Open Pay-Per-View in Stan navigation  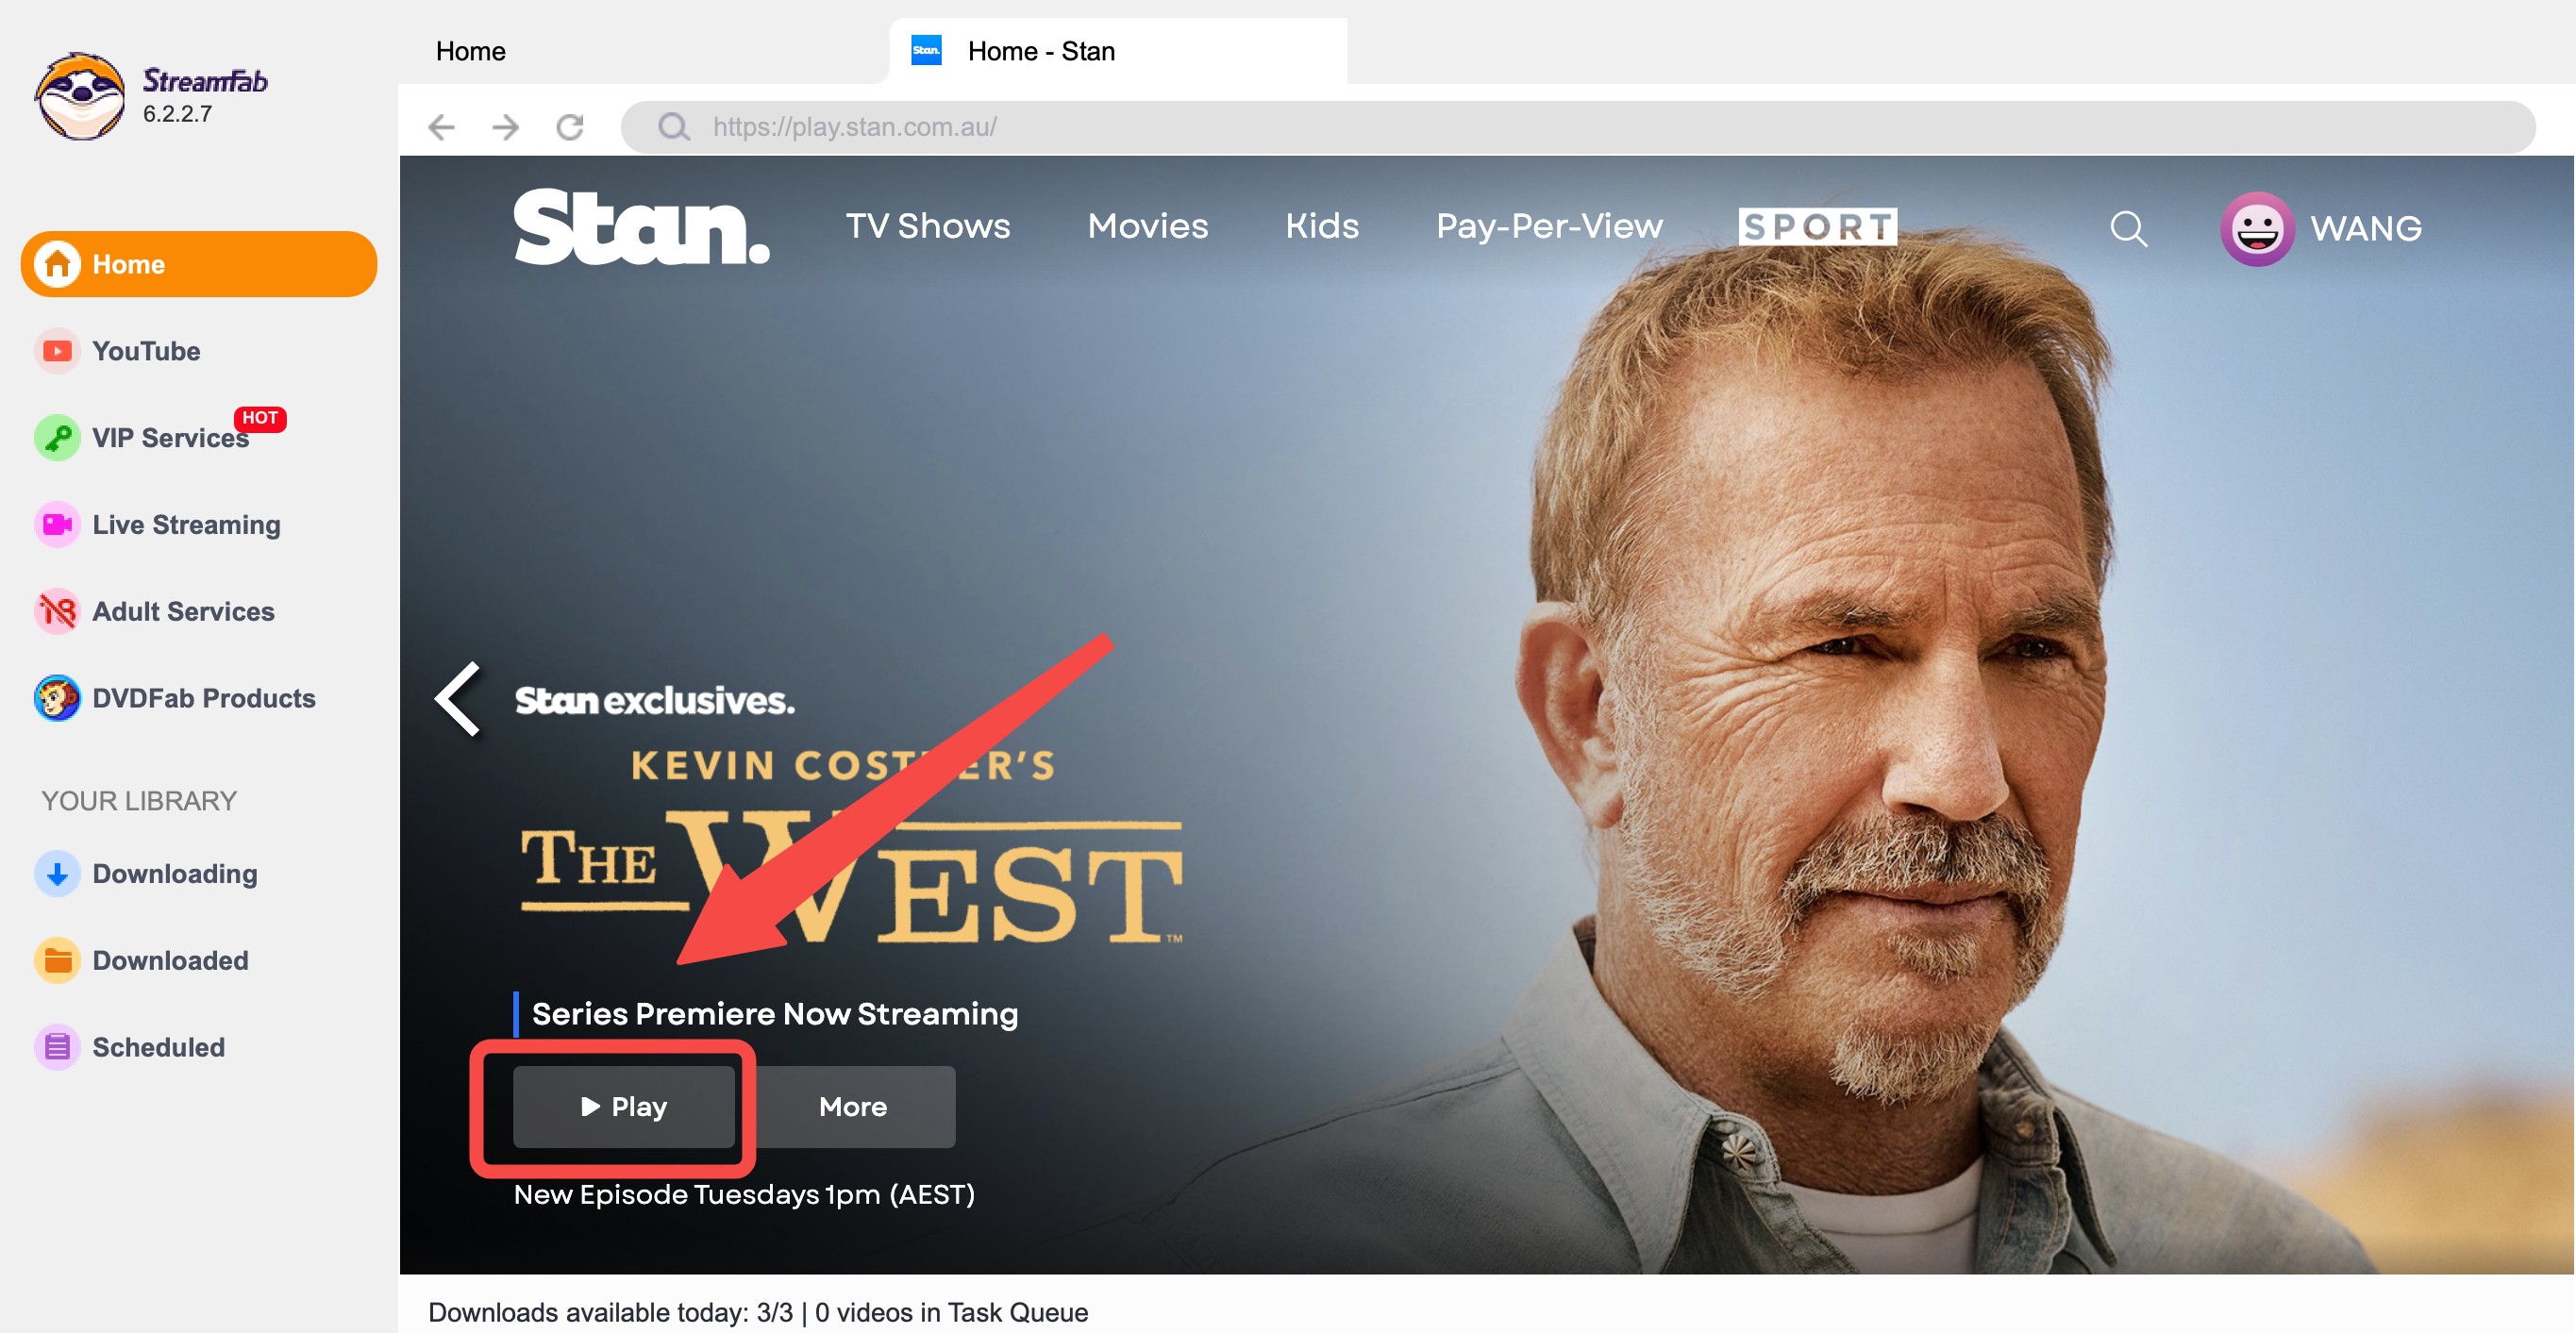pyautogui.click(x=1549, y=226)
